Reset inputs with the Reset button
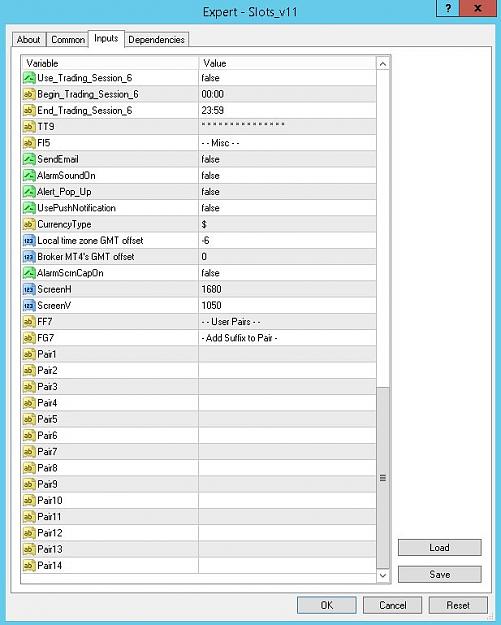This screenshot has height=625, width=501. coord(458,605)
